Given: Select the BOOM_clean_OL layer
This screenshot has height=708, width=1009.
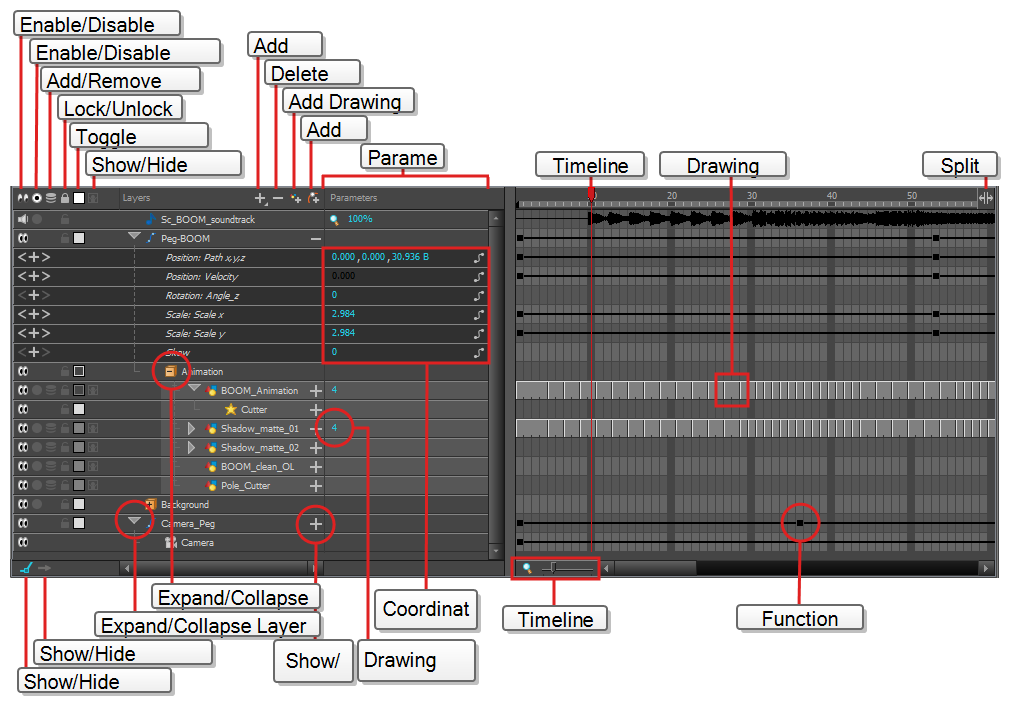Looking at the screenshot, I should tap(259, 467).
